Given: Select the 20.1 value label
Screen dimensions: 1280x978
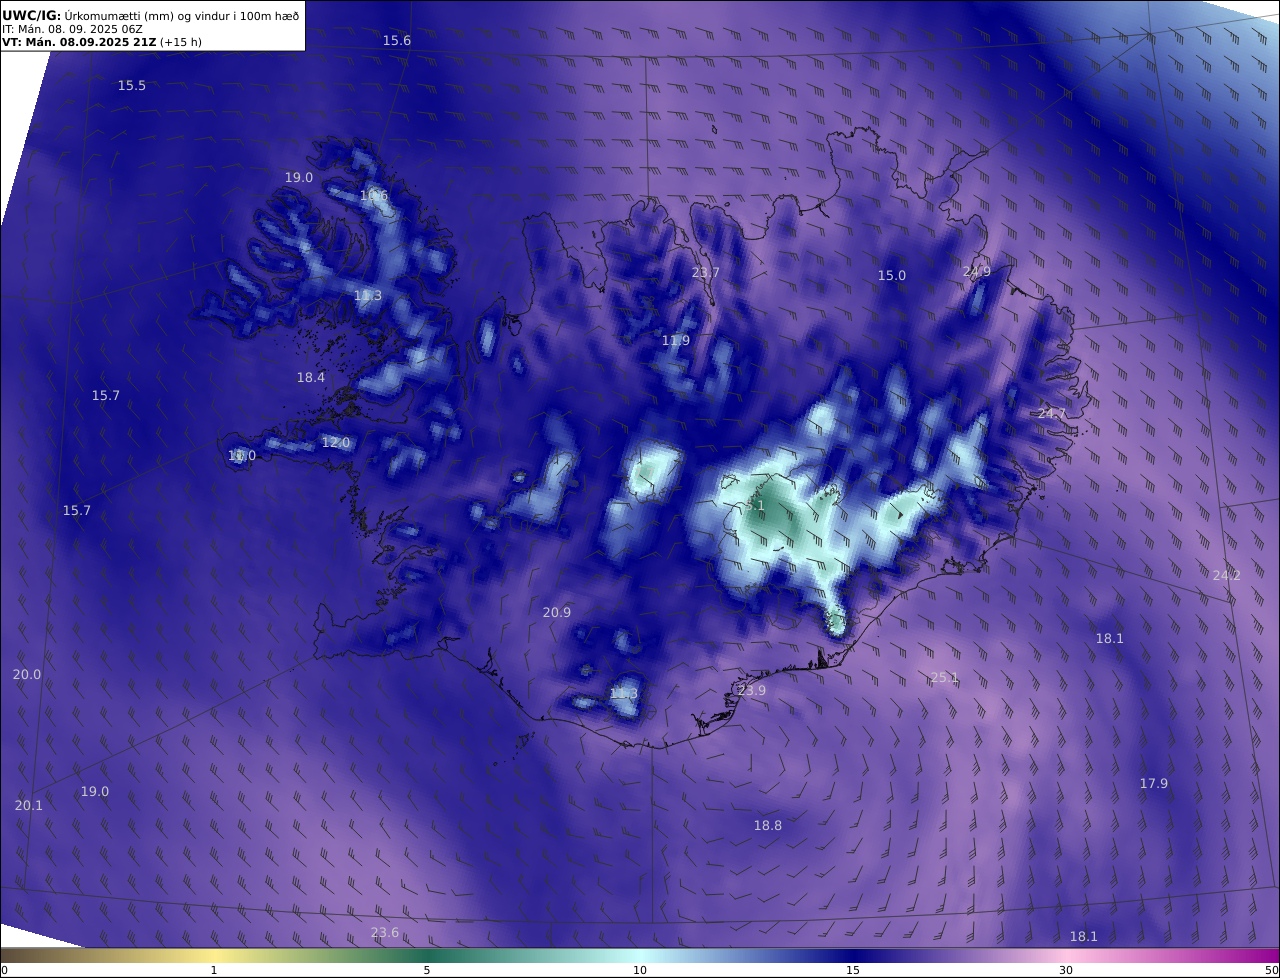Looking at the screenshot, I should 29,806.
